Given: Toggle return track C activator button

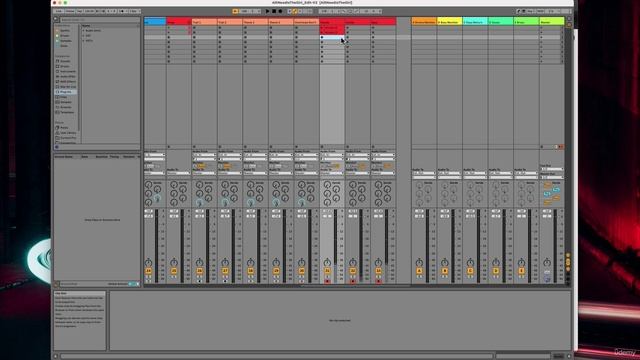Looking at the screenshot, I should click(470, 271).
